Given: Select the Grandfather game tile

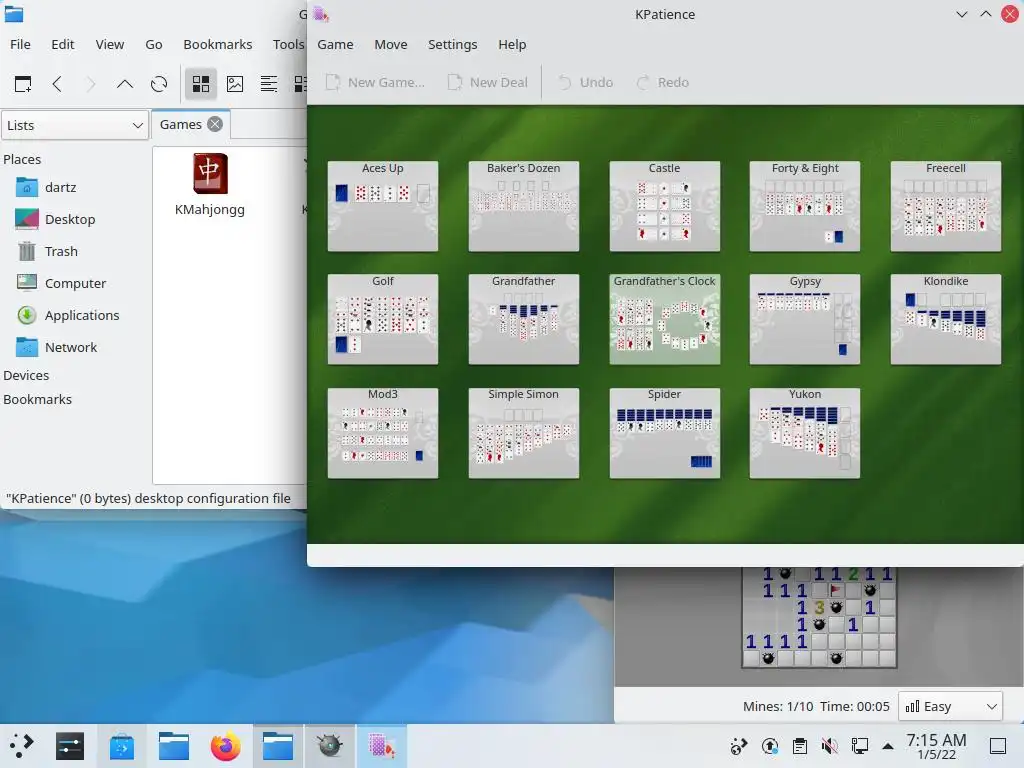Looking at the screenshot, I should pyautogui.click(x=523, y=319).
